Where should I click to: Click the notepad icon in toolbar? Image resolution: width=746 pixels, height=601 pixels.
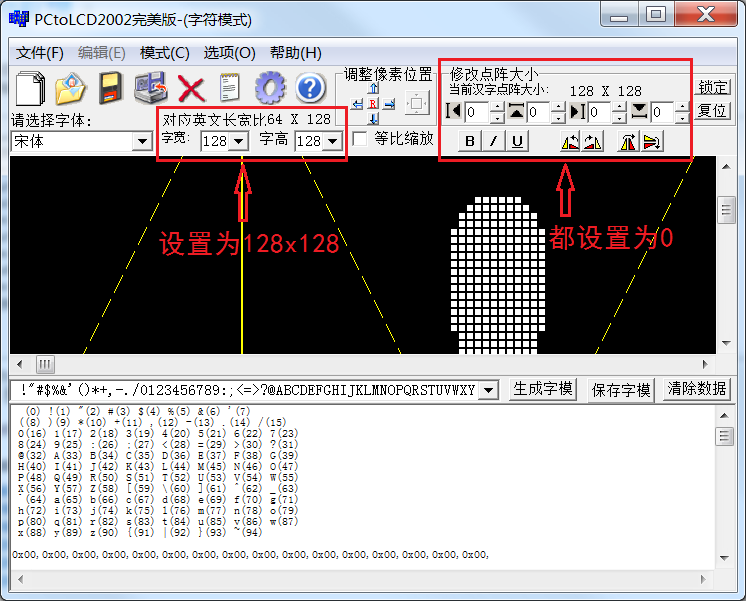tap(230, 88)
